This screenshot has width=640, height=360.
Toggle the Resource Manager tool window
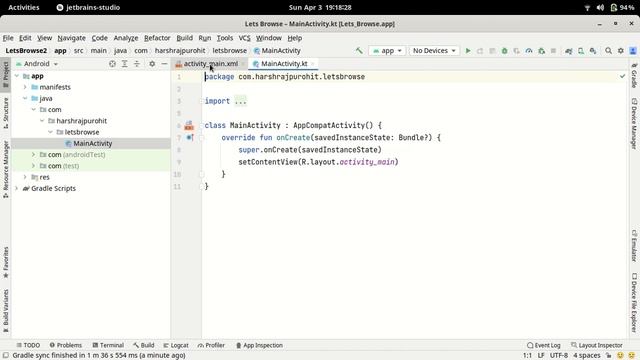click(6, 169)
